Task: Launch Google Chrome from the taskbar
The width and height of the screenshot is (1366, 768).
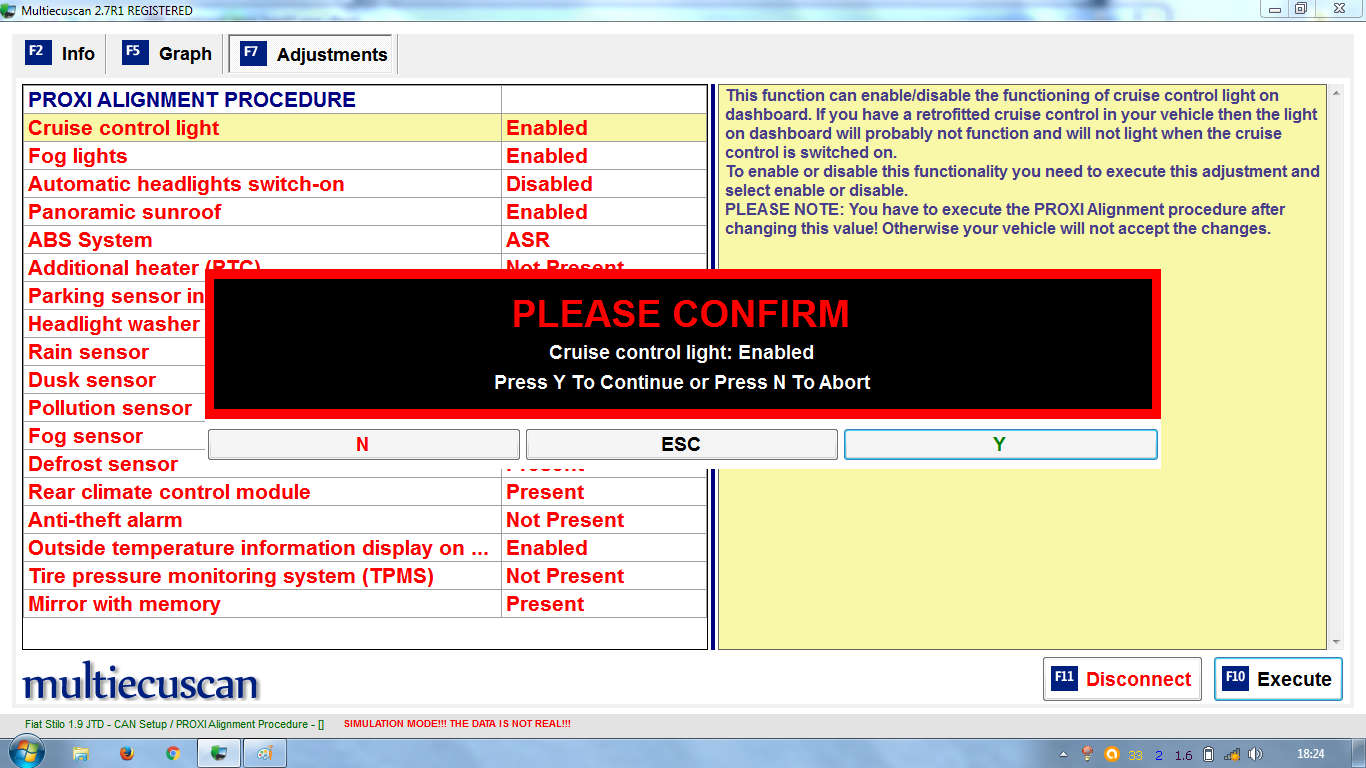Action: tap(172, 753)
